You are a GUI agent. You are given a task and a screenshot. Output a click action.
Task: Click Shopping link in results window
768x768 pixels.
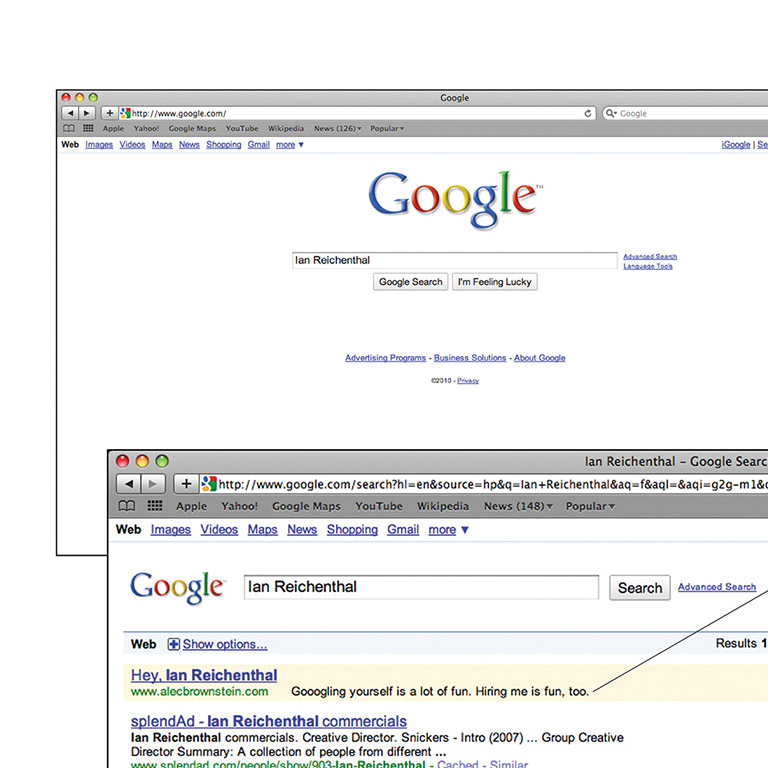[352, 529]
